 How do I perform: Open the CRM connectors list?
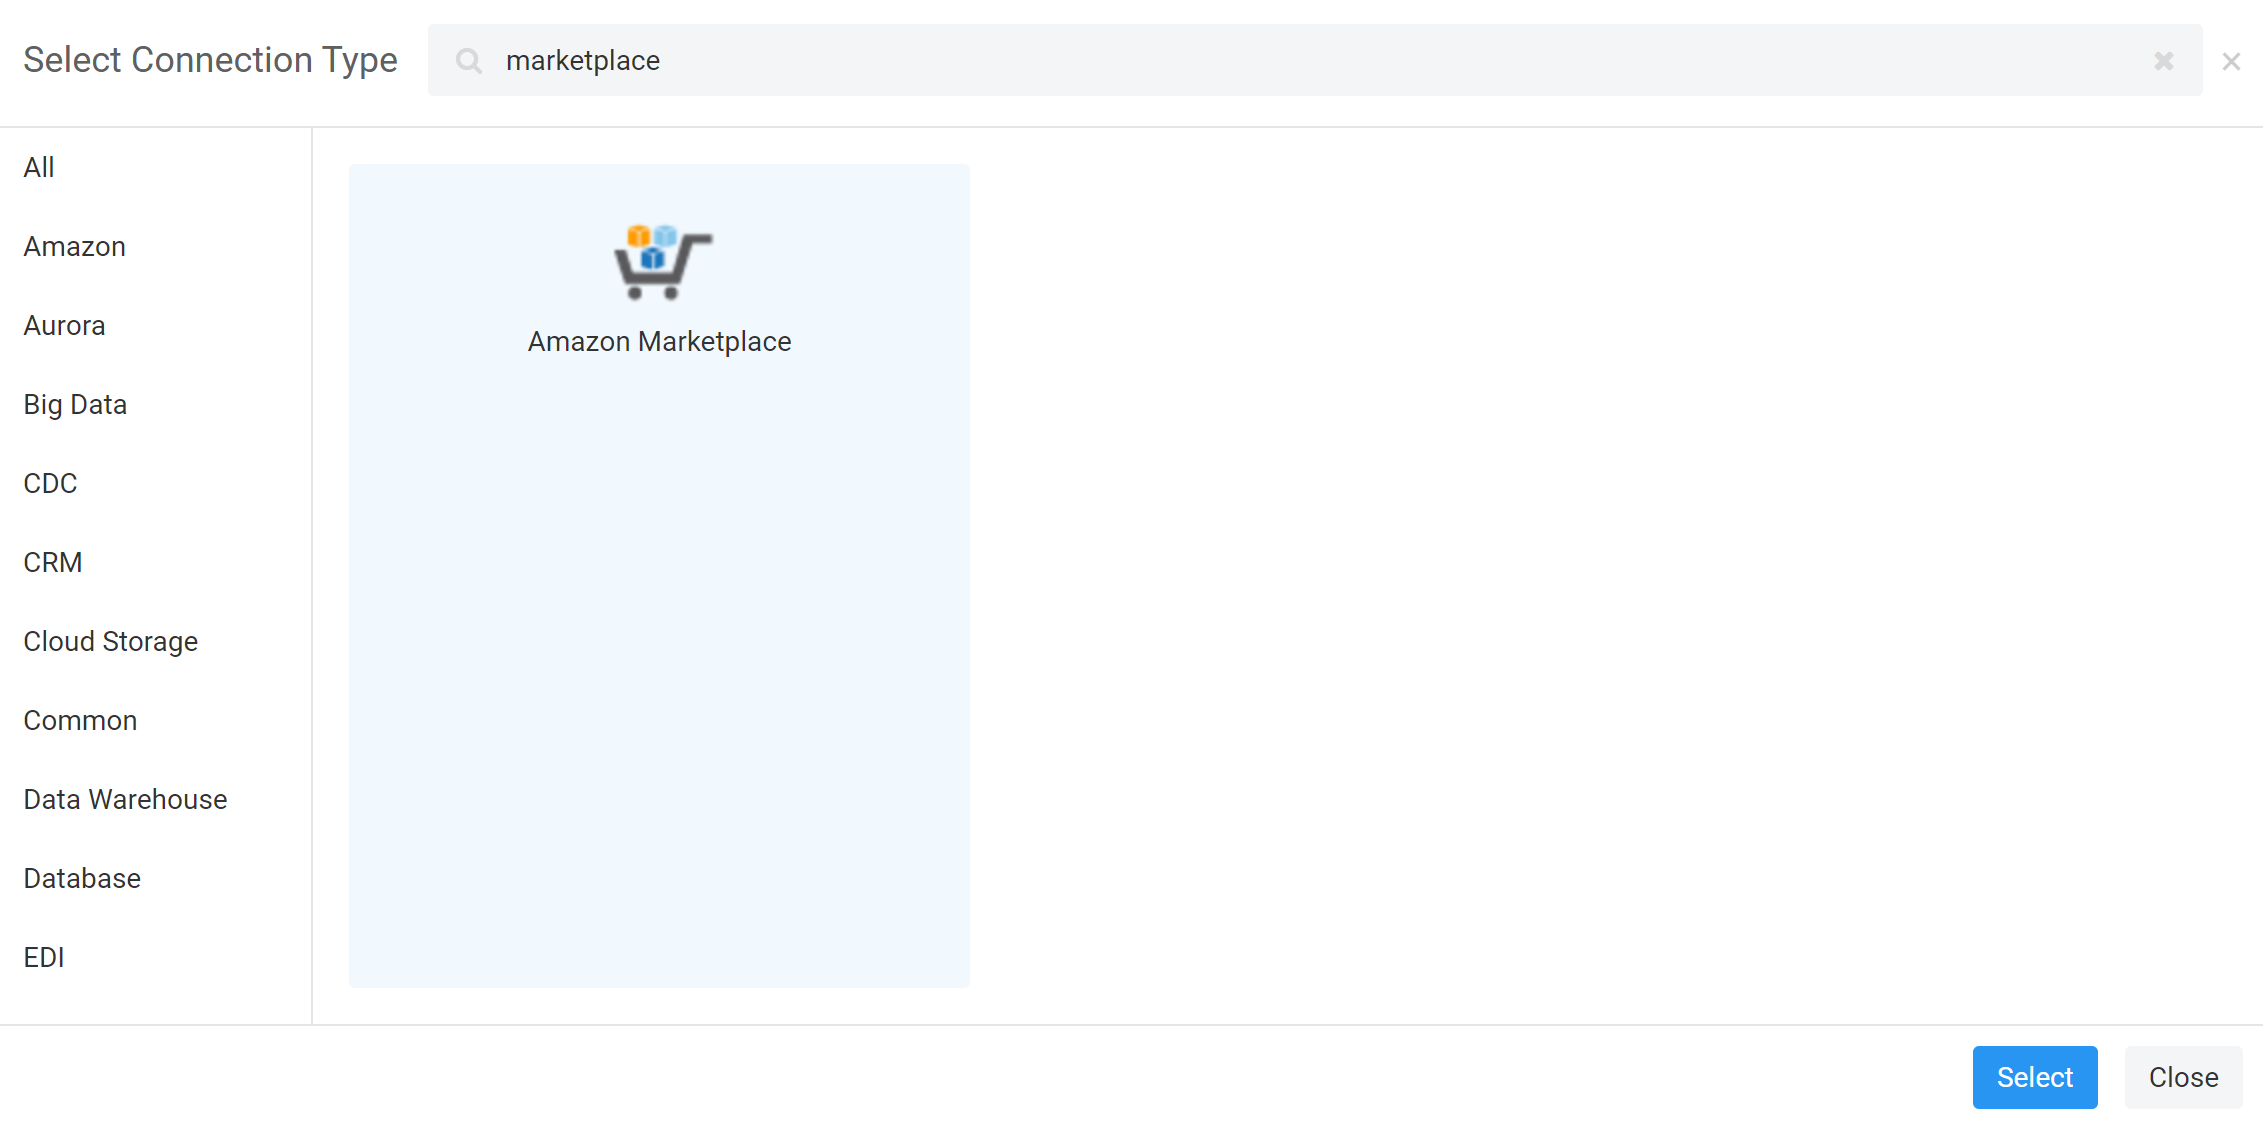tap(52, 562)
